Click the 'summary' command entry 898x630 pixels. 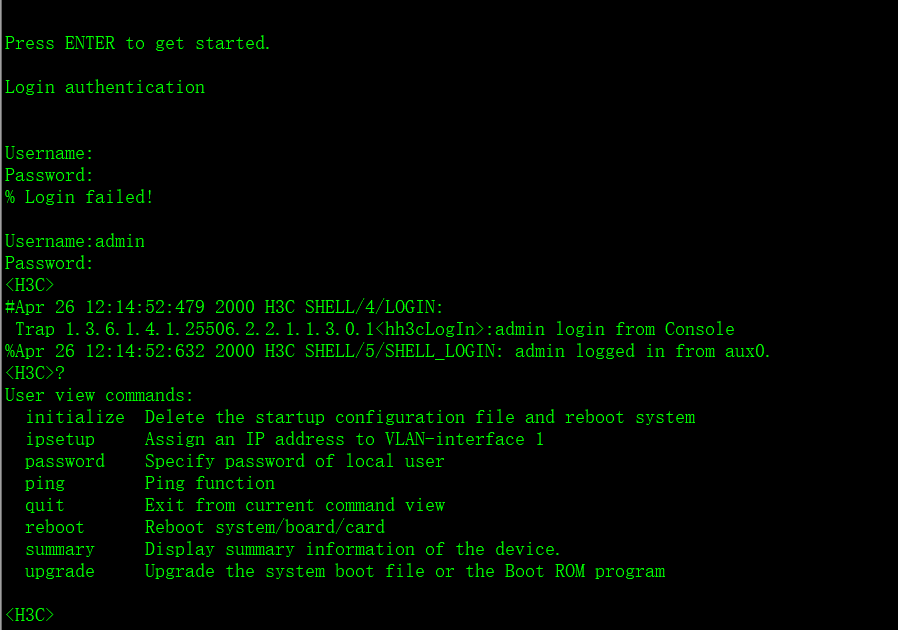pos(60,549)
